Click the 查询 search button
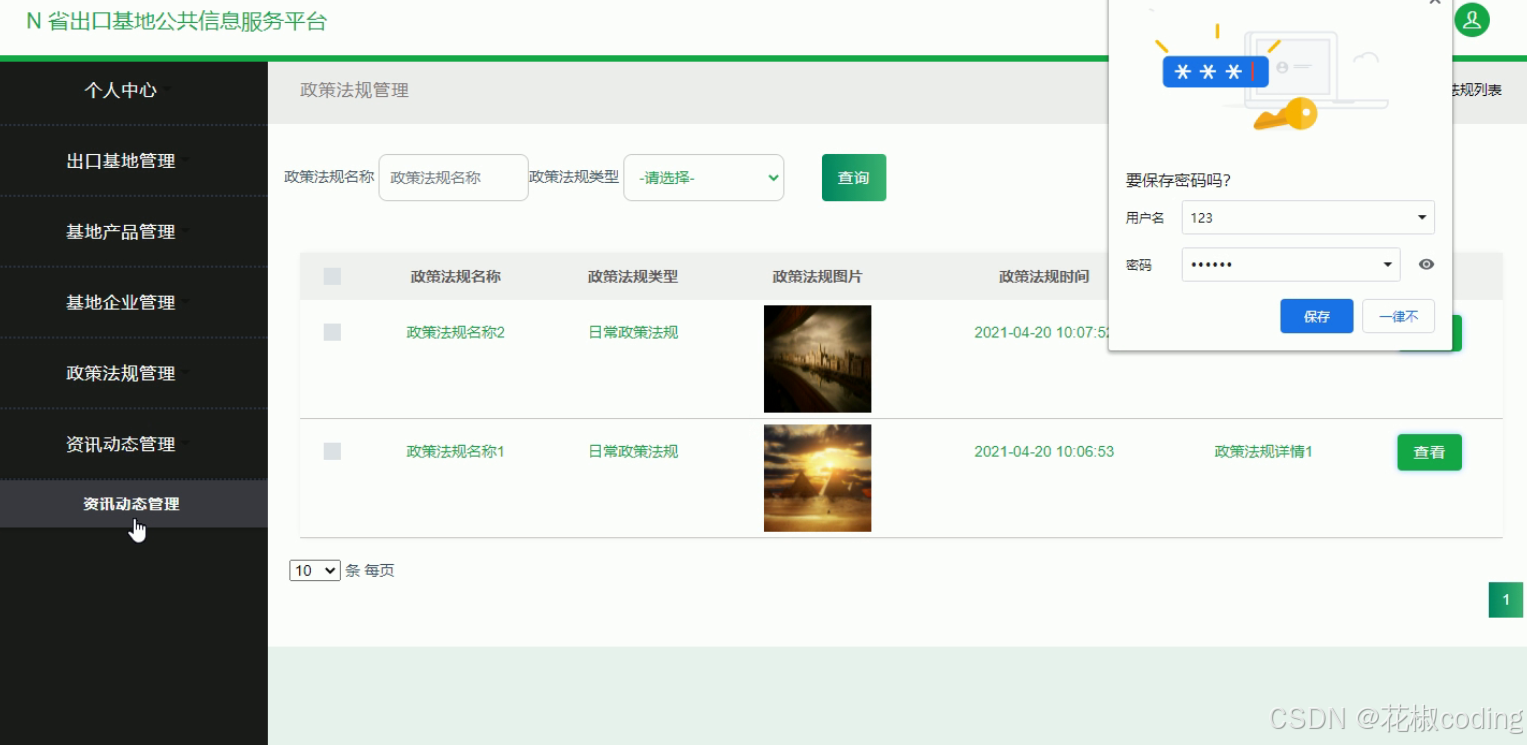 854,178
